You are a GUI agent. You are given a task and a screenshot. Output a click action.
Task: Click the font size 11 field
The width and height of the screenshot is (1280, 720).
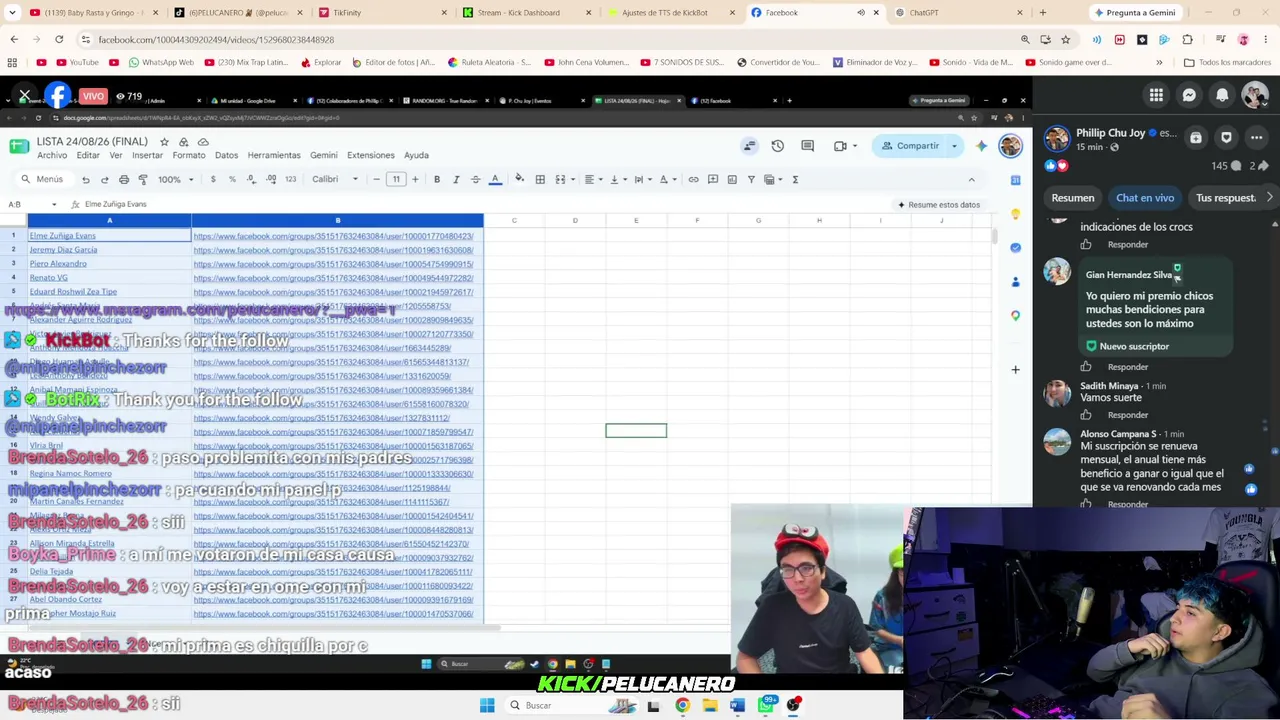(x=396, y=180)
